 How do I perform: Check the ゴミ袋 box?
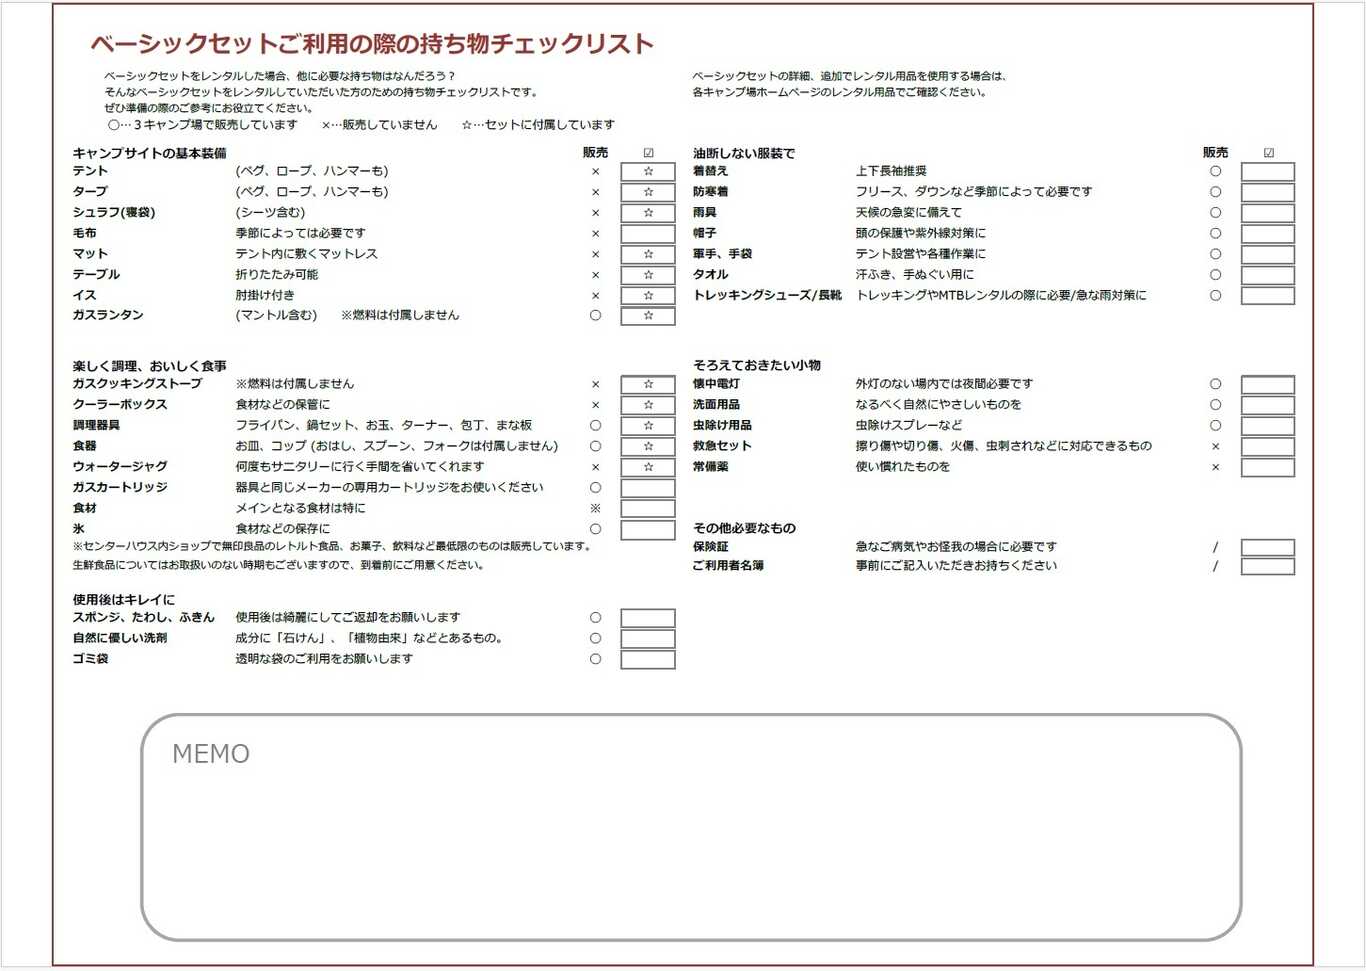click(x=647, y=660)
